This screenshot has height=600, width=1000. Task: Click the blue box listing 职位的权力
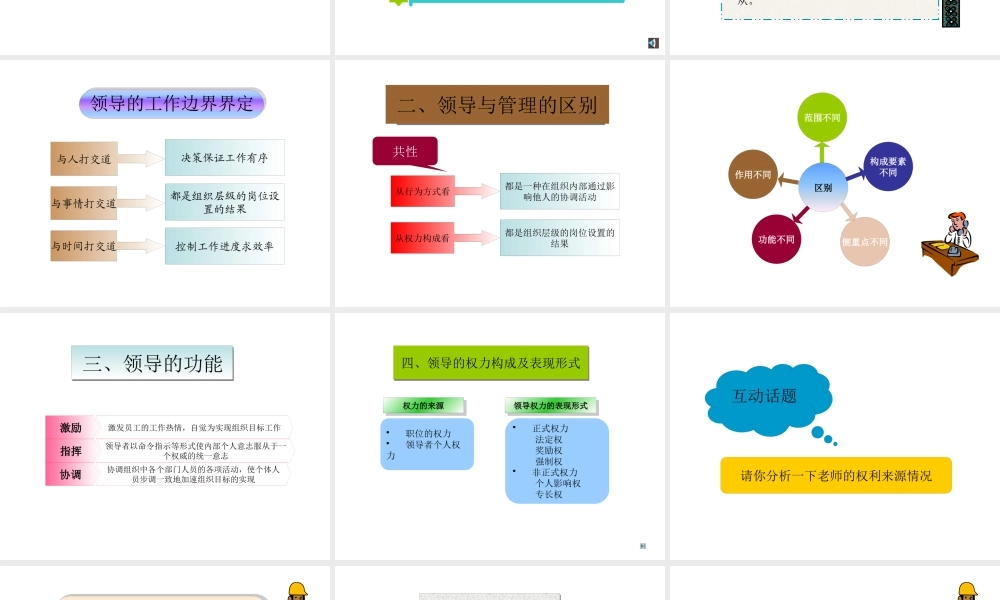pos(427,444)
